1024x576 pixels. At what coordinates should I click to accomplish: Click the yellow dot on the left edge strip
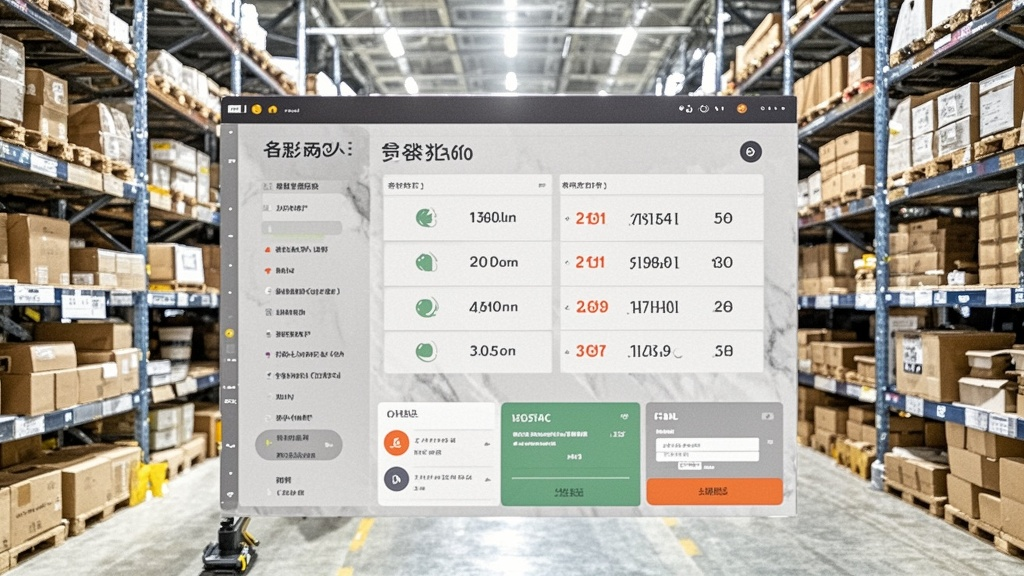point(229,333)
